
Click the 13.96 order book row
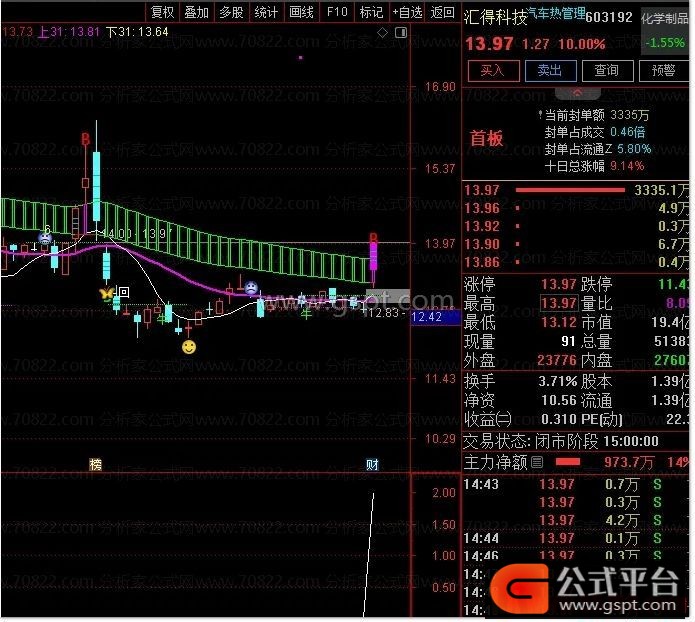[x=575, y=208]
